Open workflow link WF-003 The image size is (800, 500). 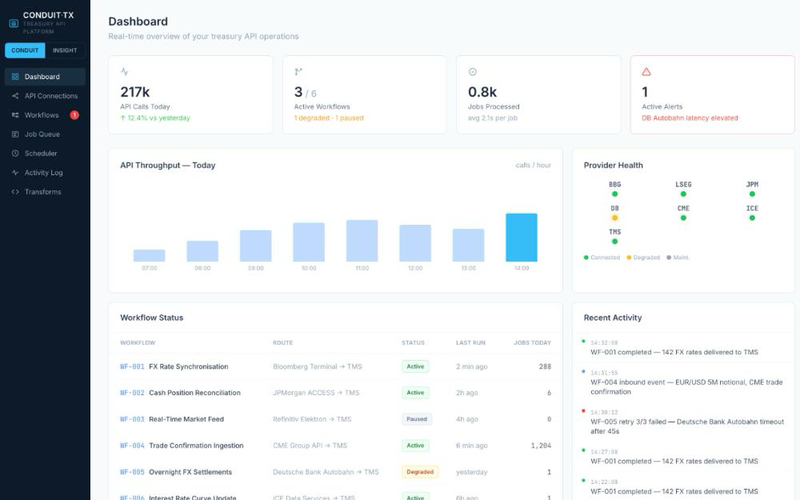(132, 419)
